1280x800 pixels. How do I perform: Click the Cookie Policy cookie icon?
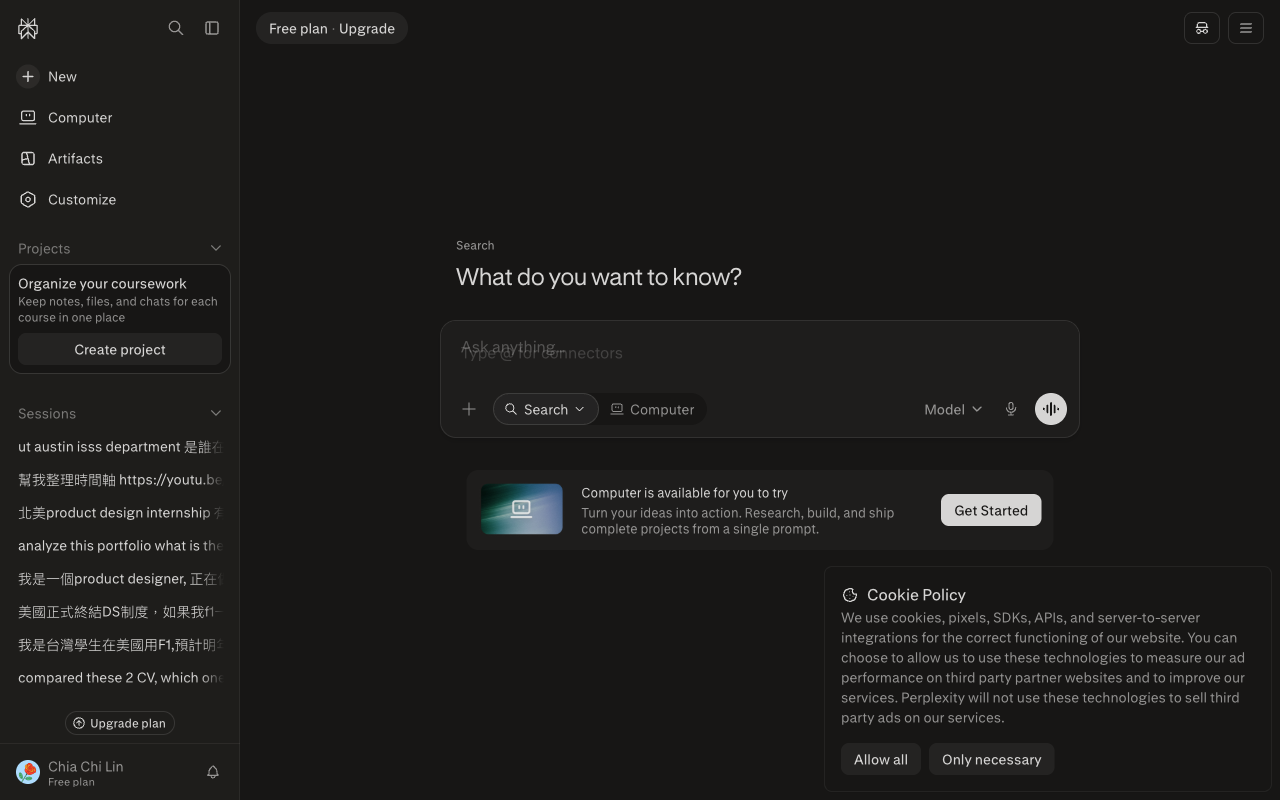pos(850,594)
